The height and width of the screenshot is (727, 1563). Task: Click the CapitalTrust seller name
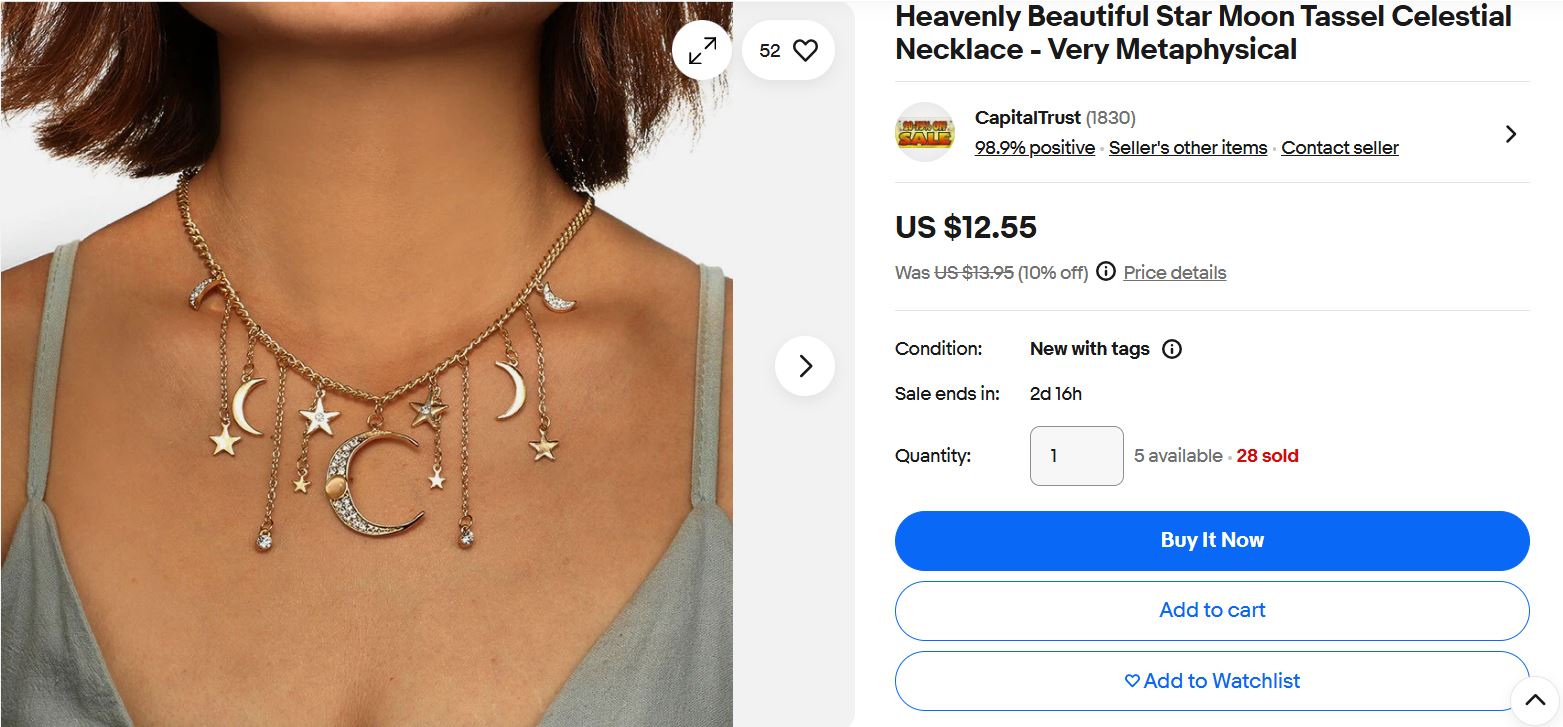tap(1027, 118)
